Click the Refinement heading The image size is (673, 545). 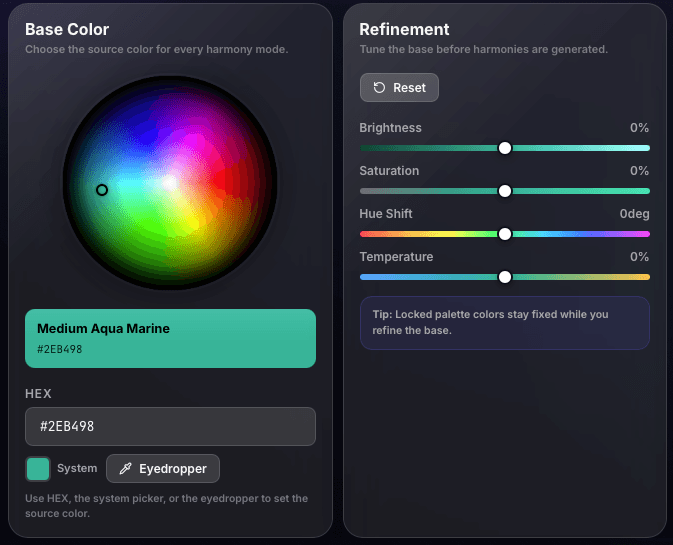tap(404, 30)
